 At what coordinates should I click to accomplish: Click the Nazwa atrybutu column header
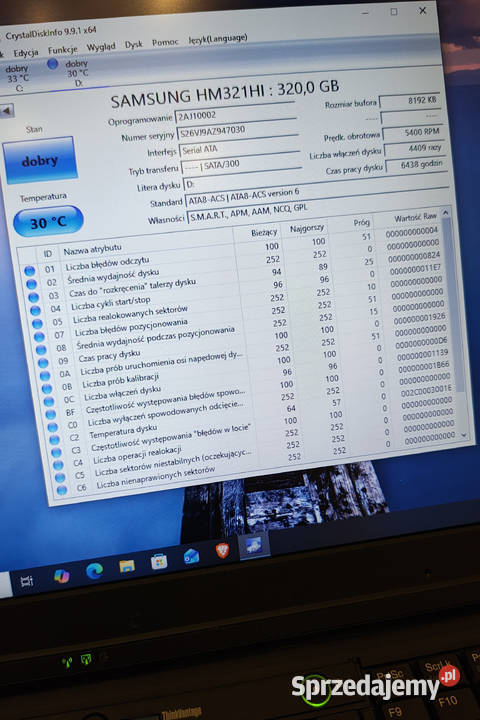[x=92, y=249]
